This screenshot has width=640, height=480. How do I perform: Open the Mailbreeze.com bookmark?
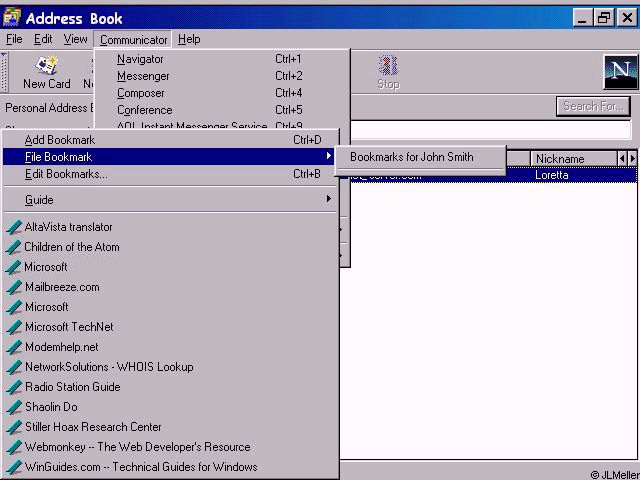tap(62, 287)
